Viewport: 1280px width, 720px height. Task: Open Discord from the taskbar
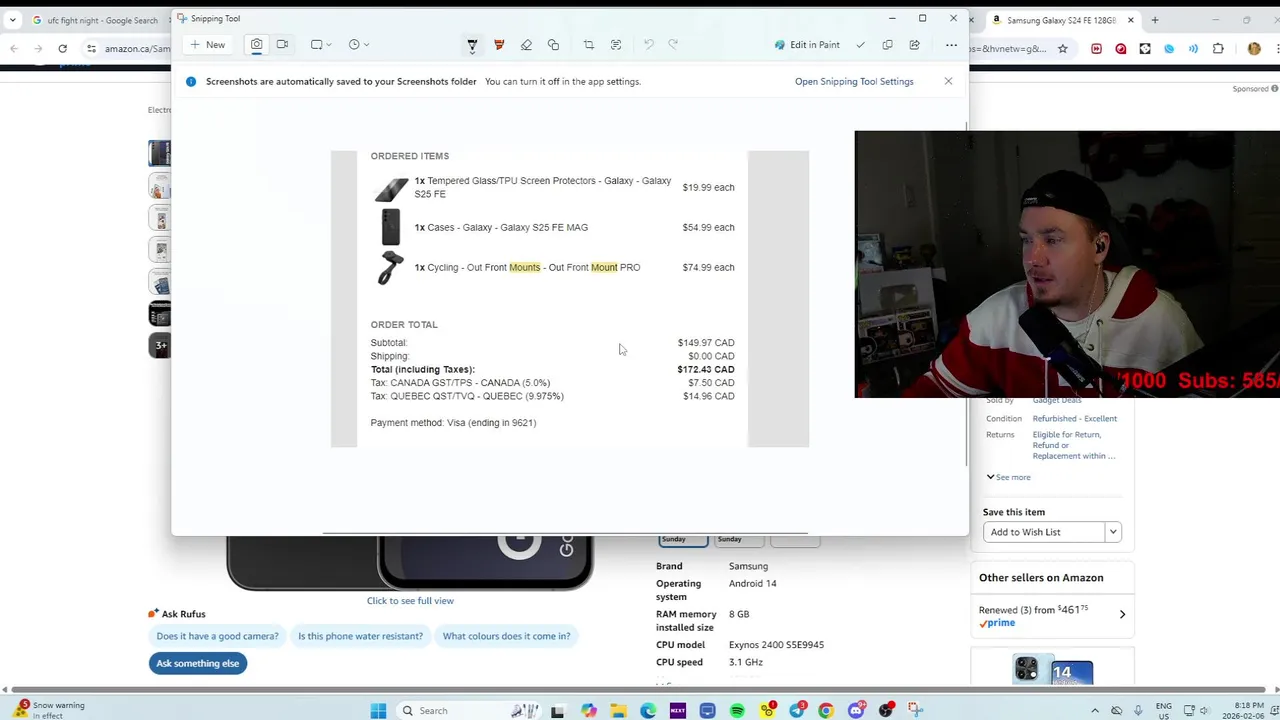click(856, 711)
